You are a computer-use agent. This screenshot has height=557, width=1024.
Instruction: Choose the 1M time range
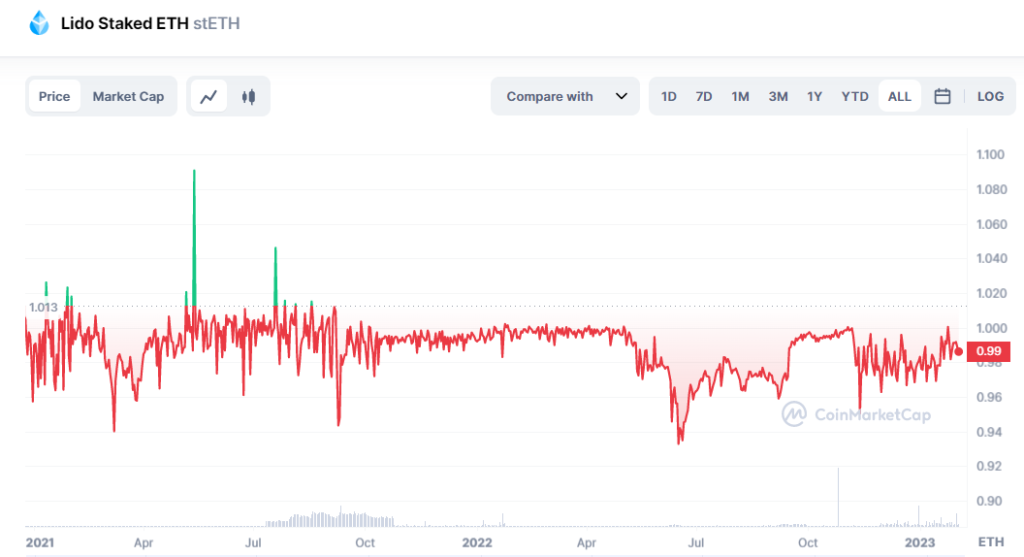pos(740,97)
